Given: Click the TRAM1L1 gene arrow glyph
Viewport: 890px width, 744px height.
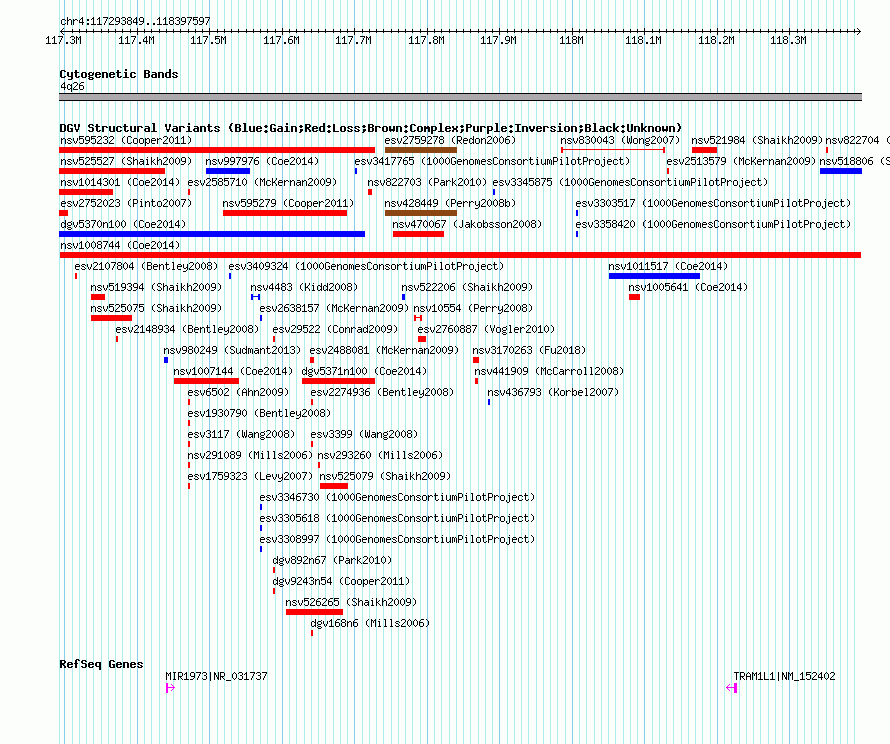Looking at the screenshot, I should pos(732,688).
